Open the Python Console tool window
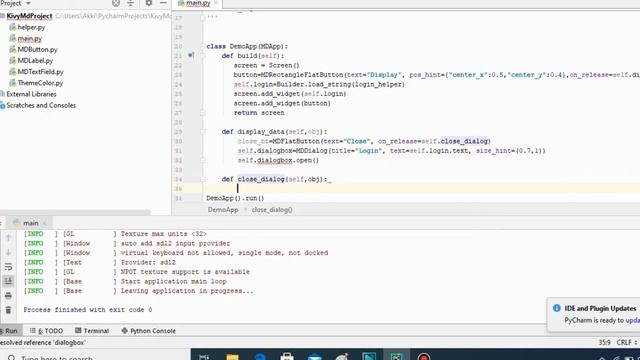The height and width of the screenshot is (360, 640). pyautogui.click(x=149, y=331)
